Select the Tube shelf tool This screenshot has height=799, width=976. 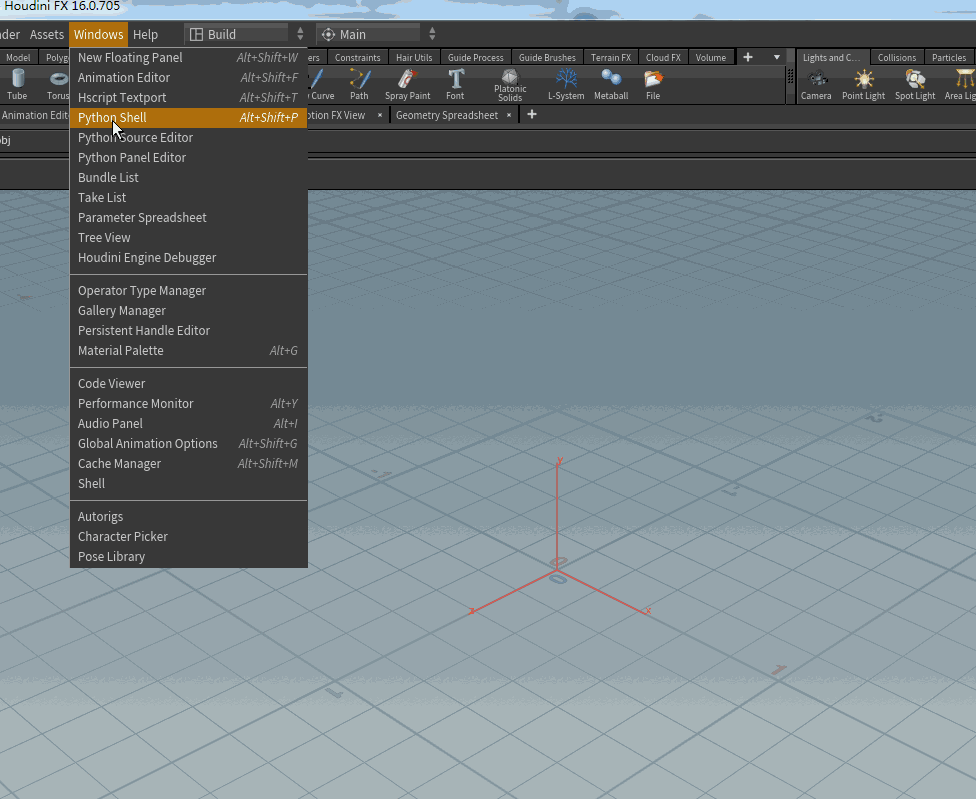point(17,84)
